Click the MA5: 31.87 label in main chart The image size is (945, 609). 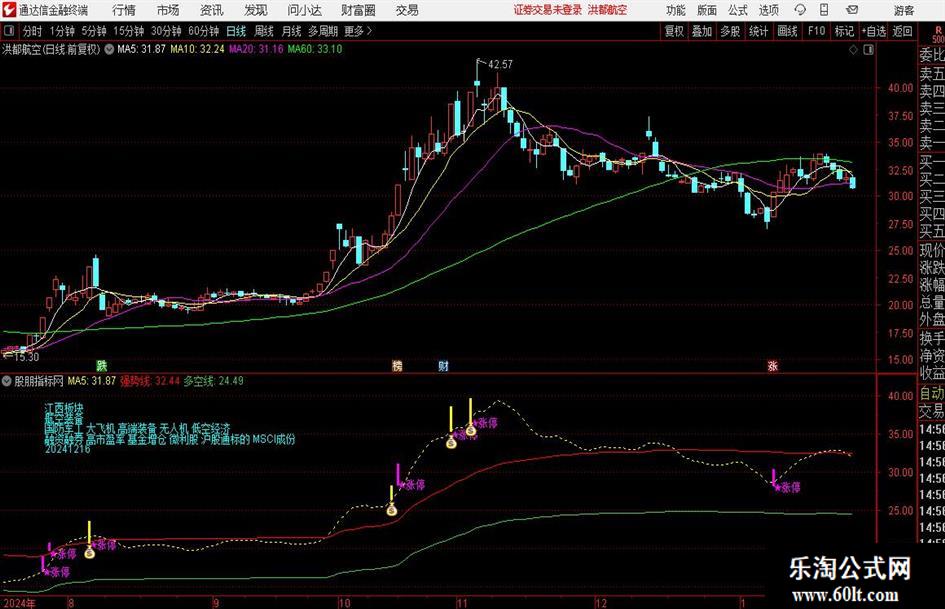click(141, 49)
